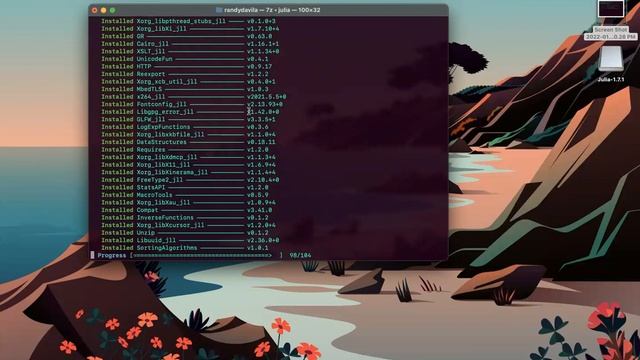Click the MacroTools package line
This screenshot has width=640, height=360.
point(184,195)
